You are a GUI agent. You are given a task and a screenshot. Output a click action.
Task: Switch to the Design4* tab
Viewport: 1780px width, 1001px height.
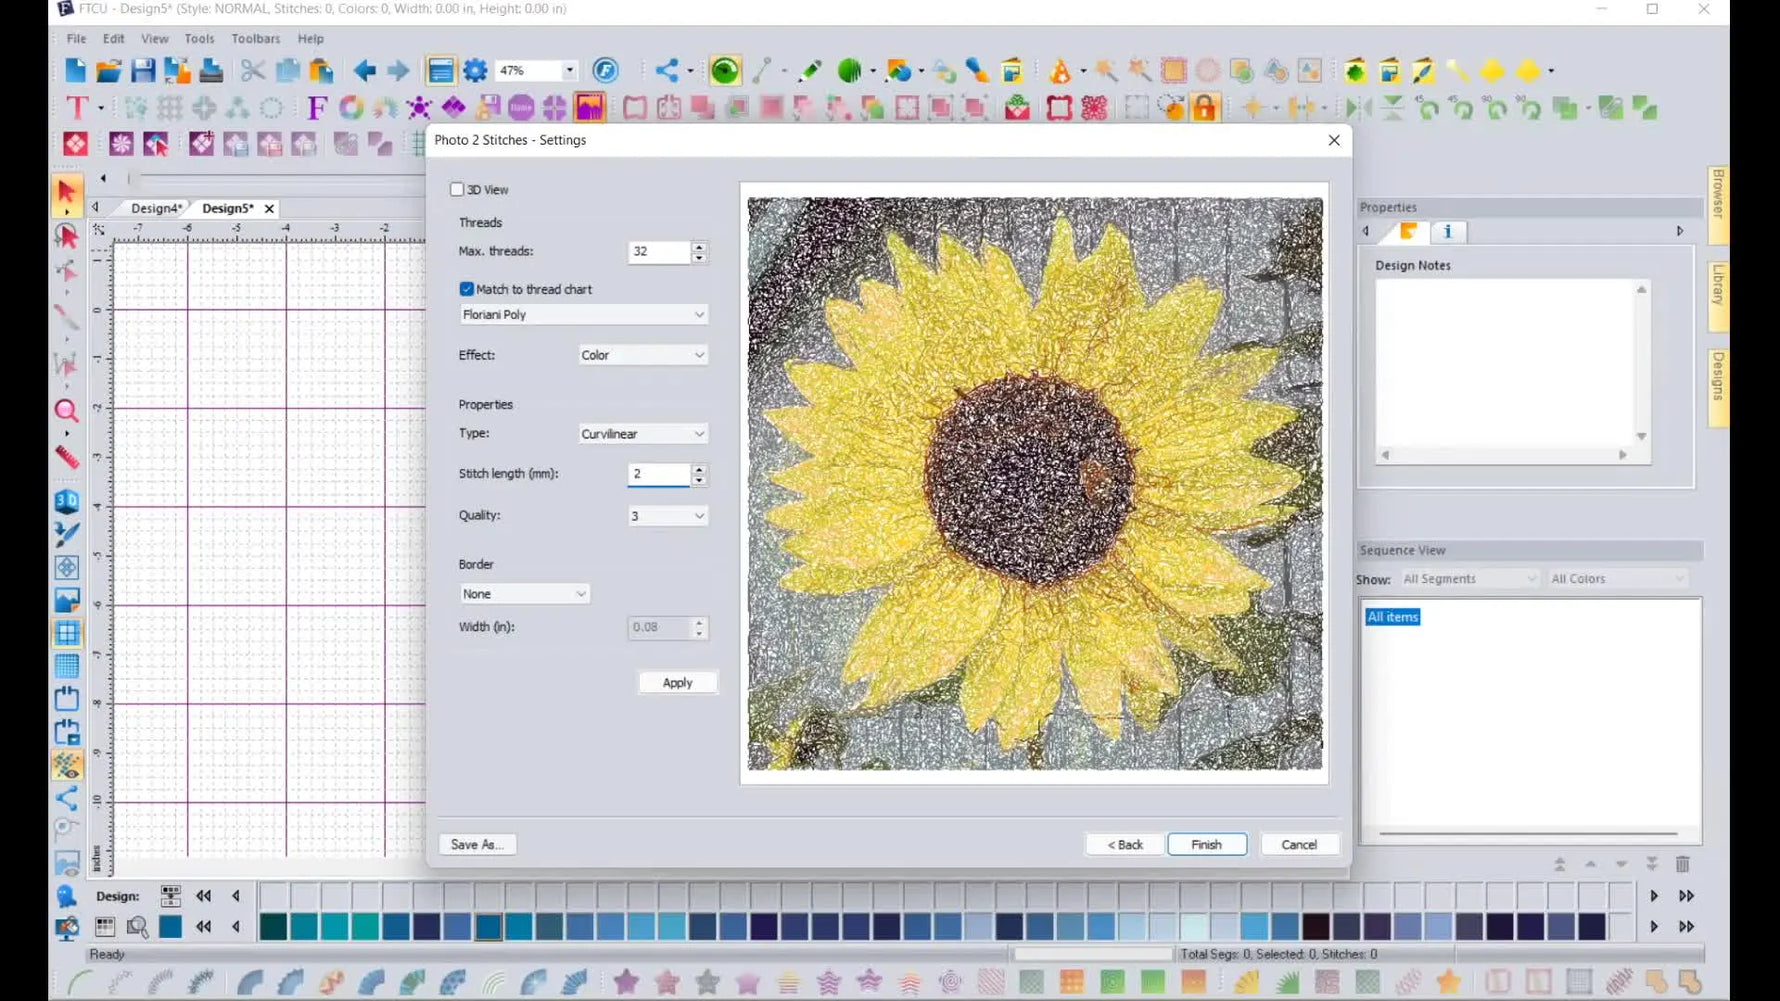coord(156,208)
